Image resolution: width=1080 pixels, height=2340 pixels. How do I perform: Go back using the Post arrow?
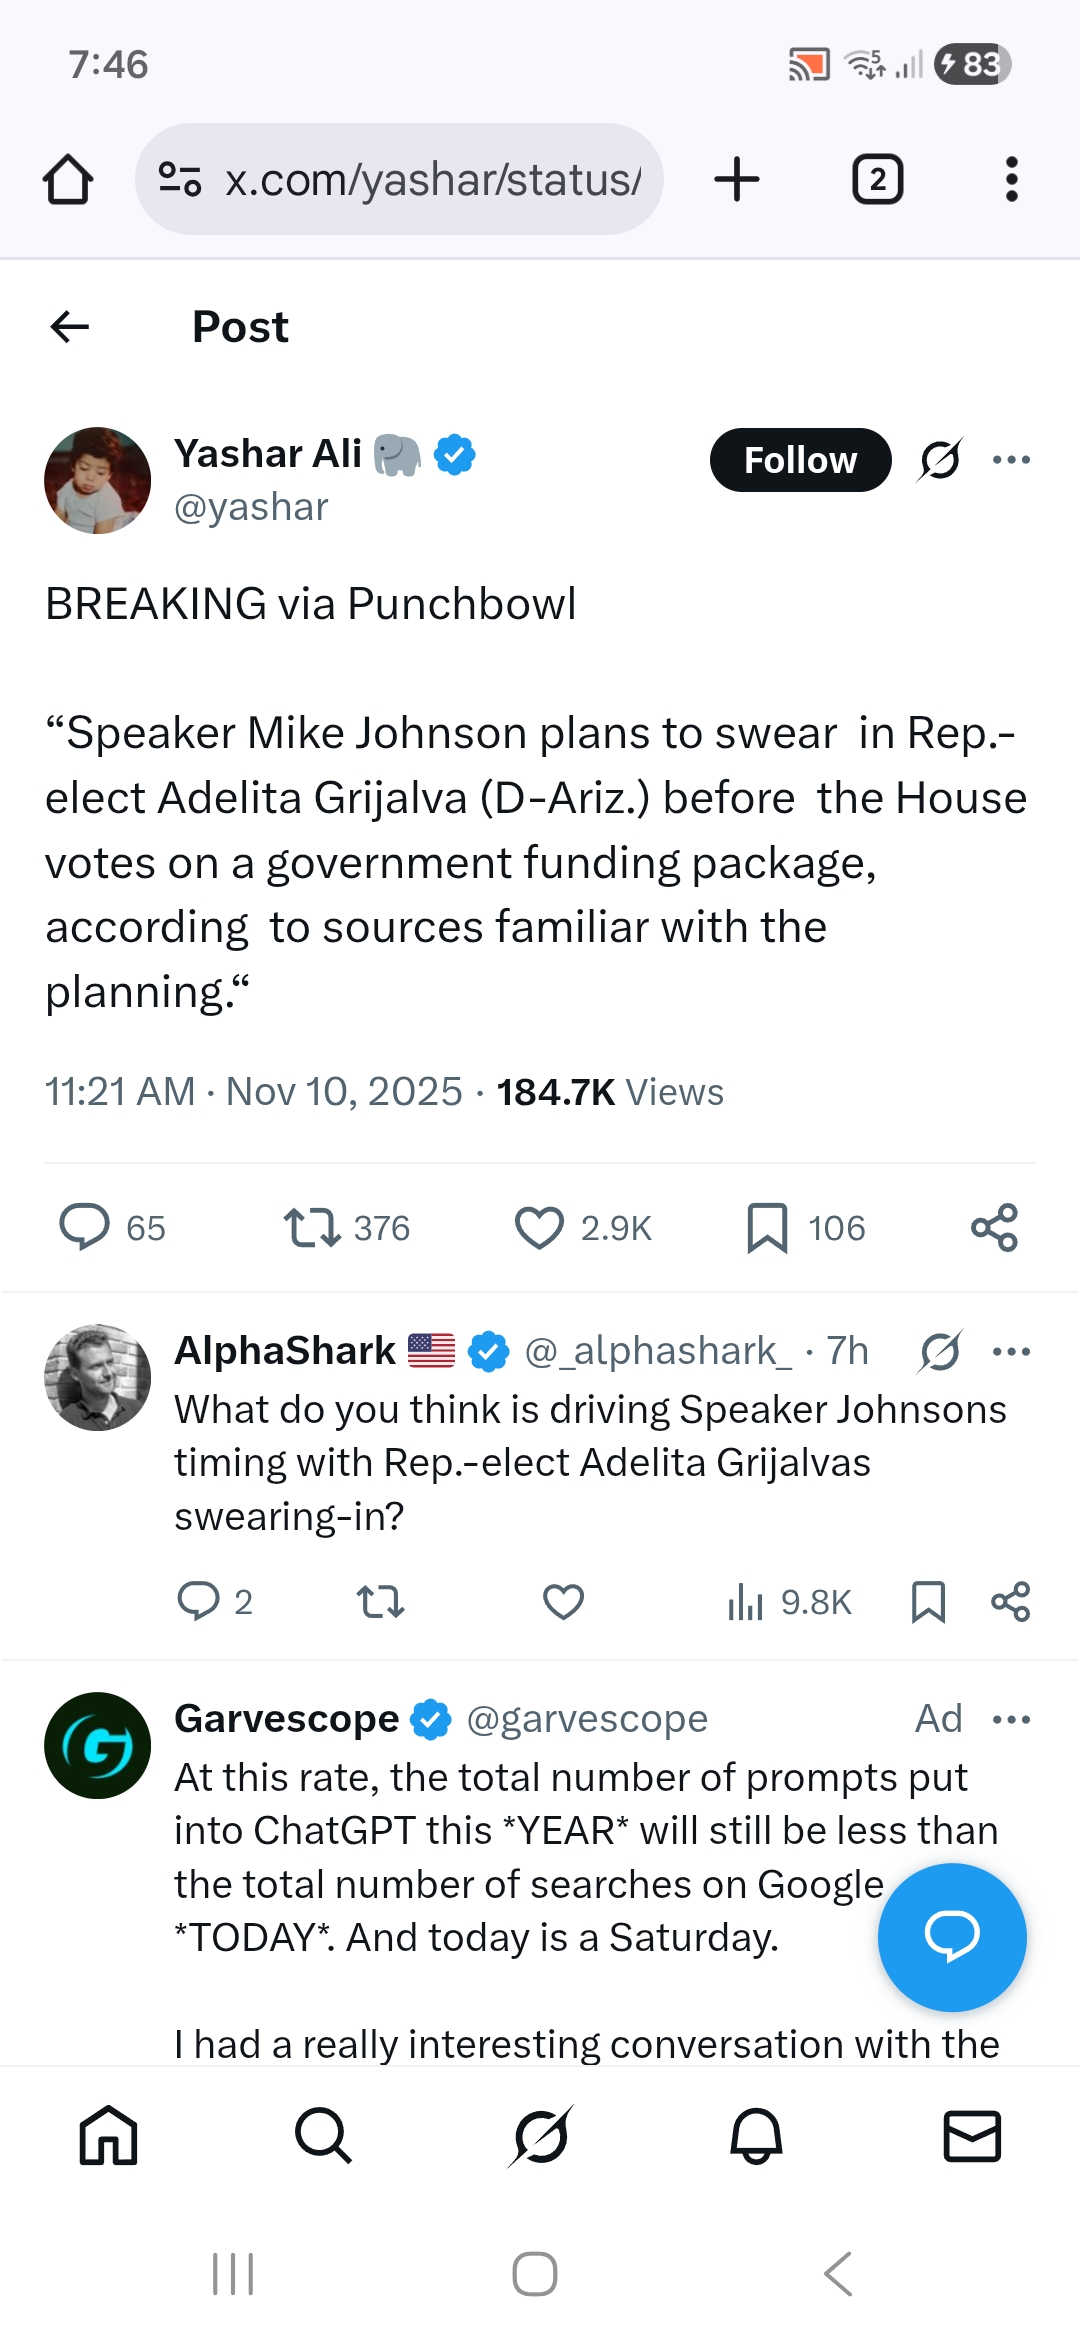point(70,326)
